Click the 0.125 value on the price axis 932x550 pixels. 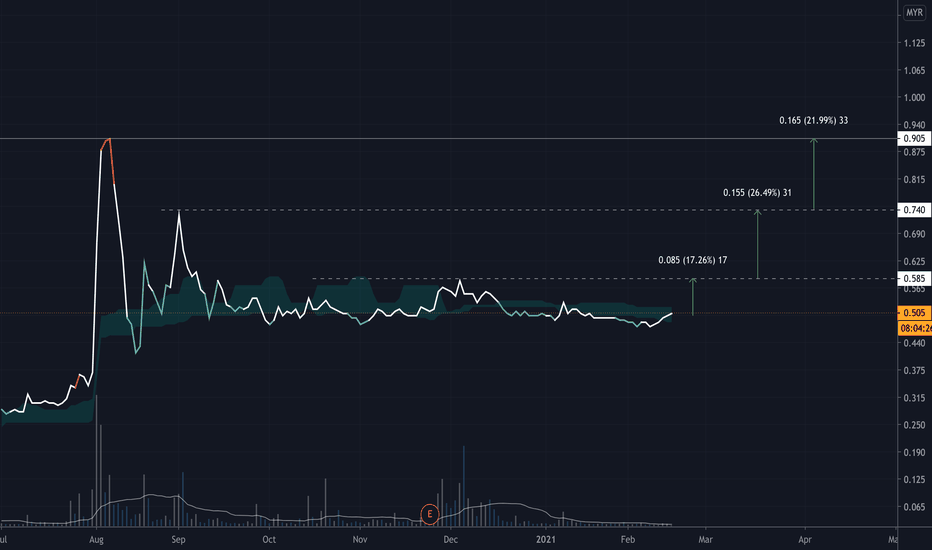[x=914, y=480]
